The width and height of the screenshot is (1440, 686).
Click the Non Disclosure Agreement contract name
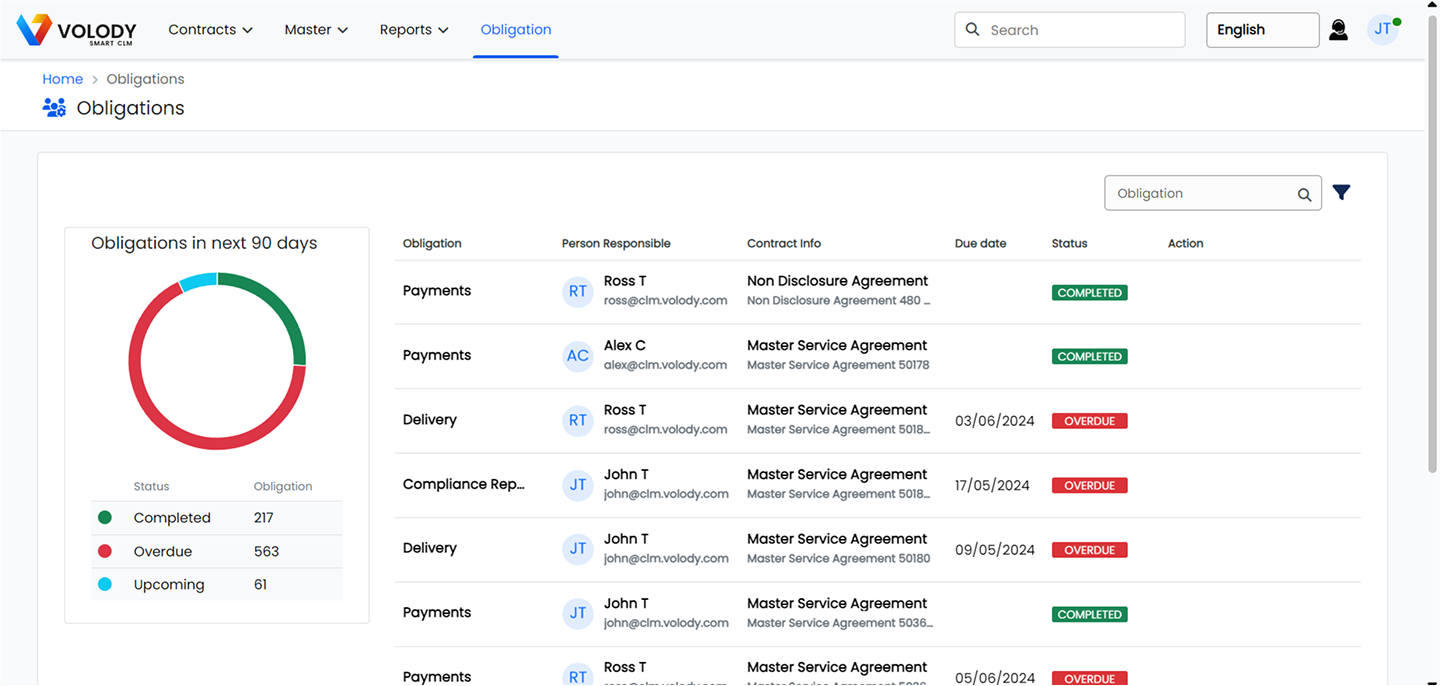[837, 281]
